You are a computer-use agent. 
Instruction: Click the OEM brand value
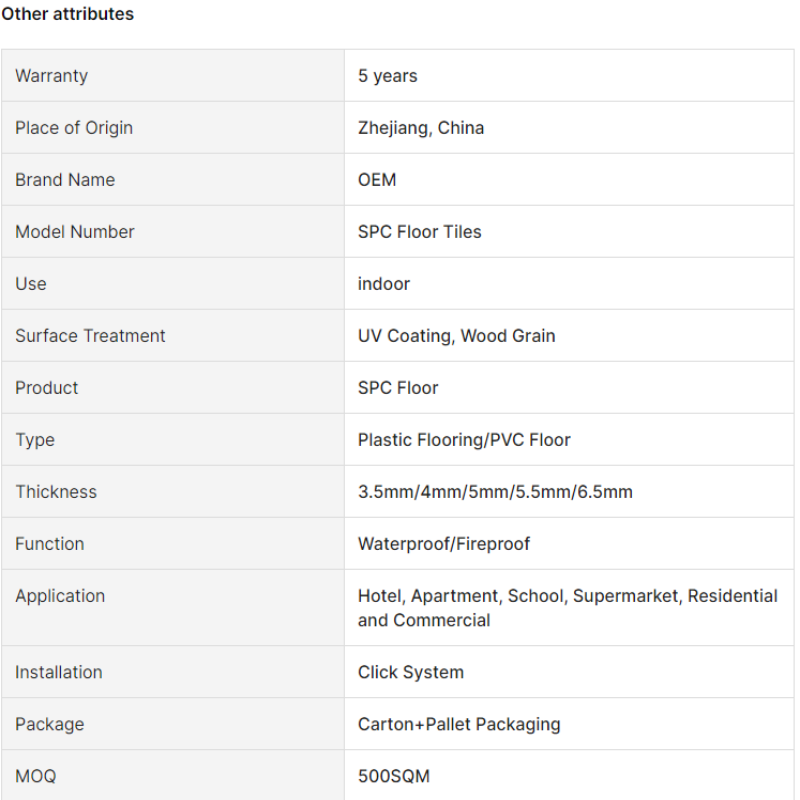pyautogui.click(x=377, y=180)
